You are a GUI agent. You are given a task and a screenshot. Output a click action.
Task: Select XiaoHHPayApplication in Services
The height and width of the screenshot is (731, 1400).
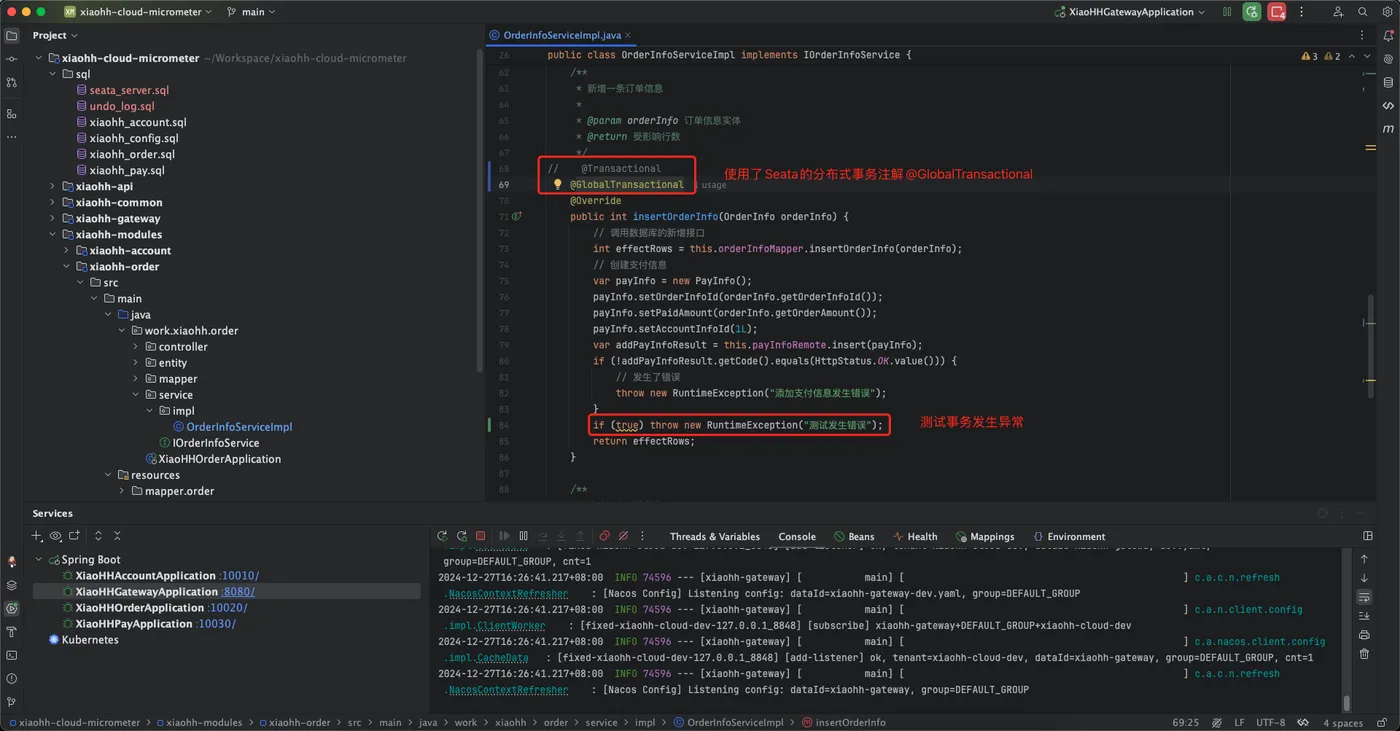(133, 624)
